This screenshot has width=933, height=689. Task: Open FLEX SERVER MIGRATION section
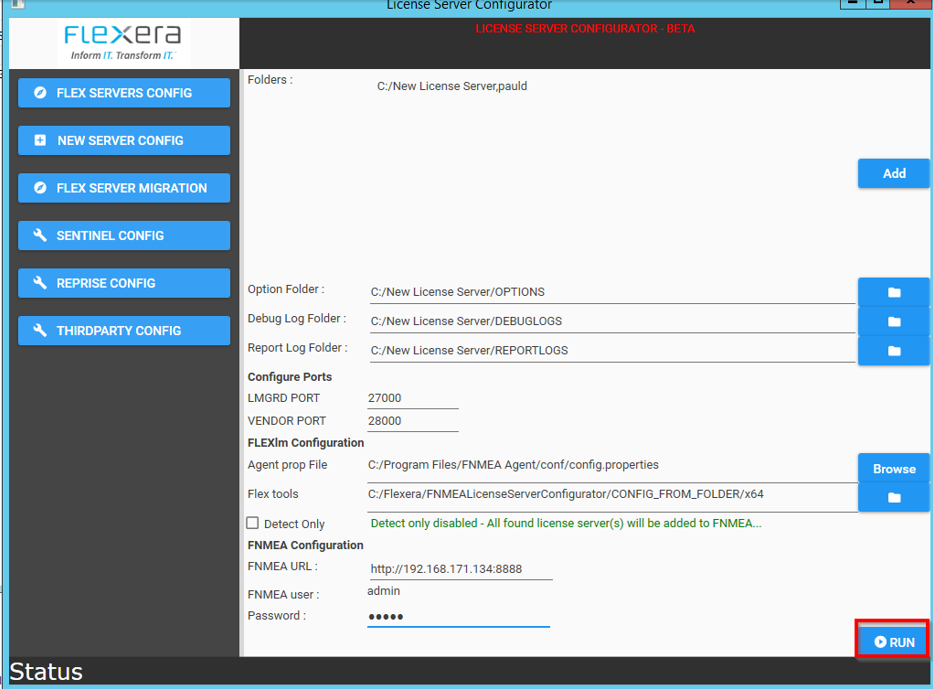tap(124, 188)
